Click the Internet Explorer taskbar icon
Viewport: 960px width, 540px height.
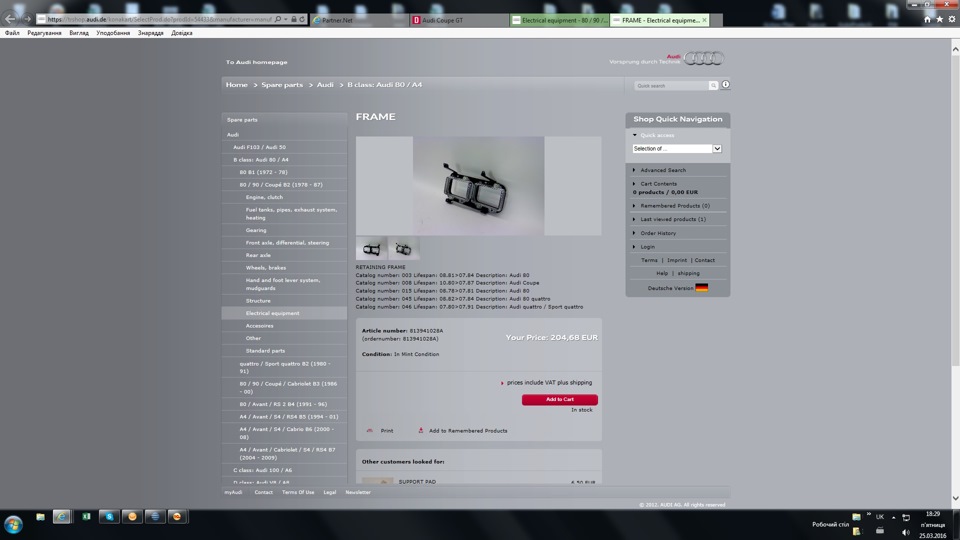click(x=62, y=517)
